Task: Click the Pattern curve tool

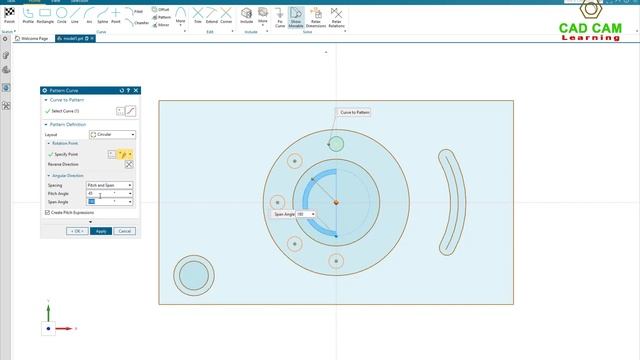Action: pyautogui.click(x=162, y=17)
